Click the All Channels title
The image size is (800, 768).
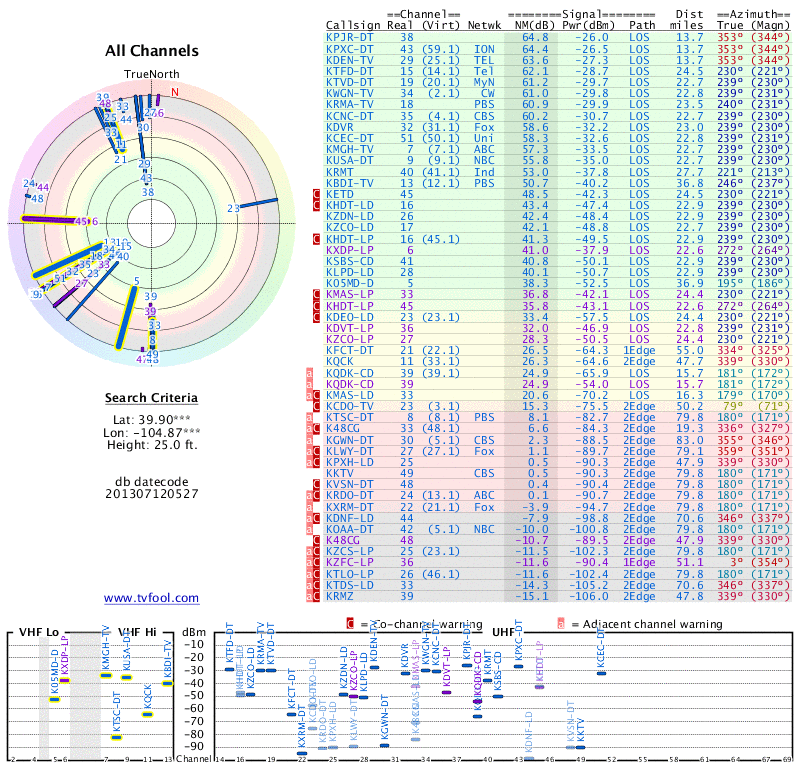point(152,51)
